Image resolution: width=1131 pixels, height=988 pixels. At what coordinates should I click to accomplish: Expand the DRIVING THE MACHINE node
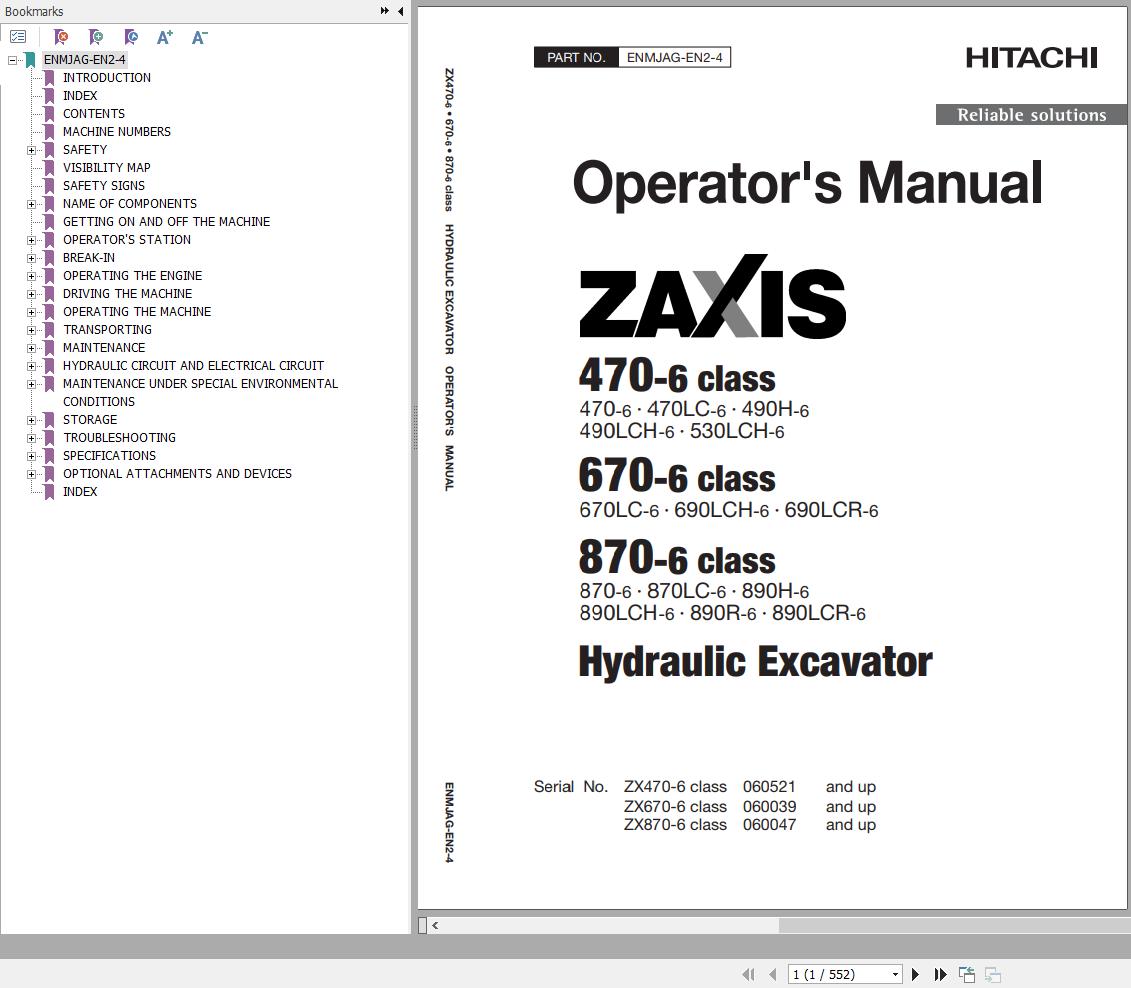[31, 294]
